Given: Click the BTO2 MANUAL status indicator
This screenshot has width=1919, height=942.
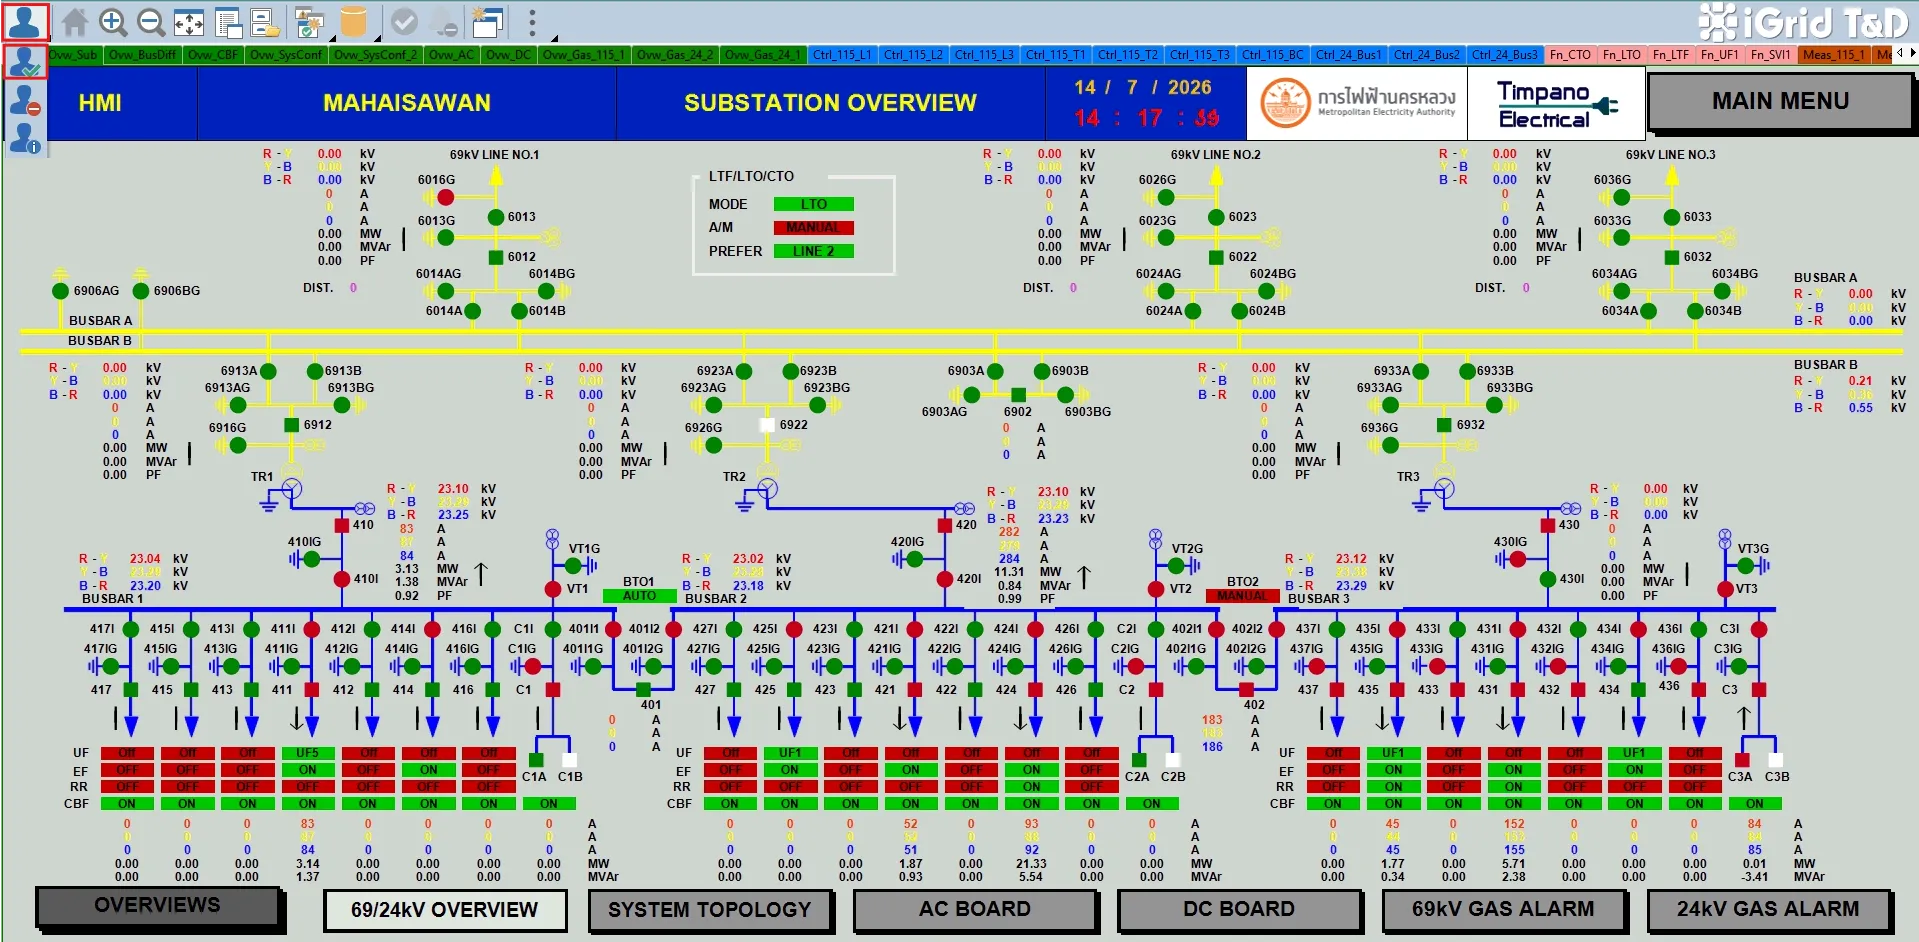Looking at the screenshot, I should click(x=1242, y=596).
